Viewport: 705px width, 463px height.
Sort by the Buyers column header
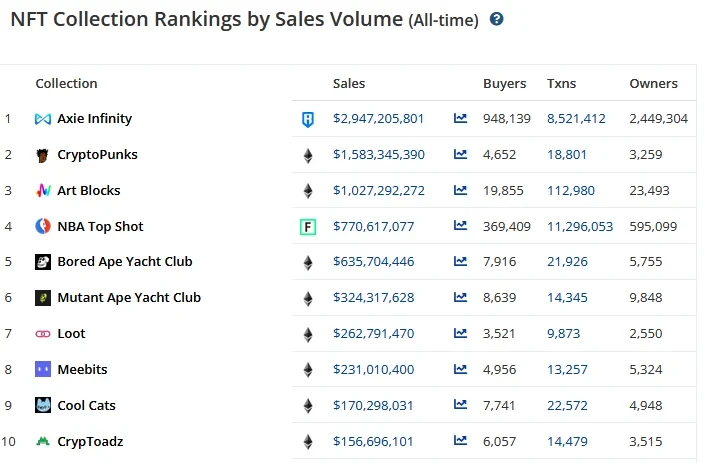coord(504,84)
